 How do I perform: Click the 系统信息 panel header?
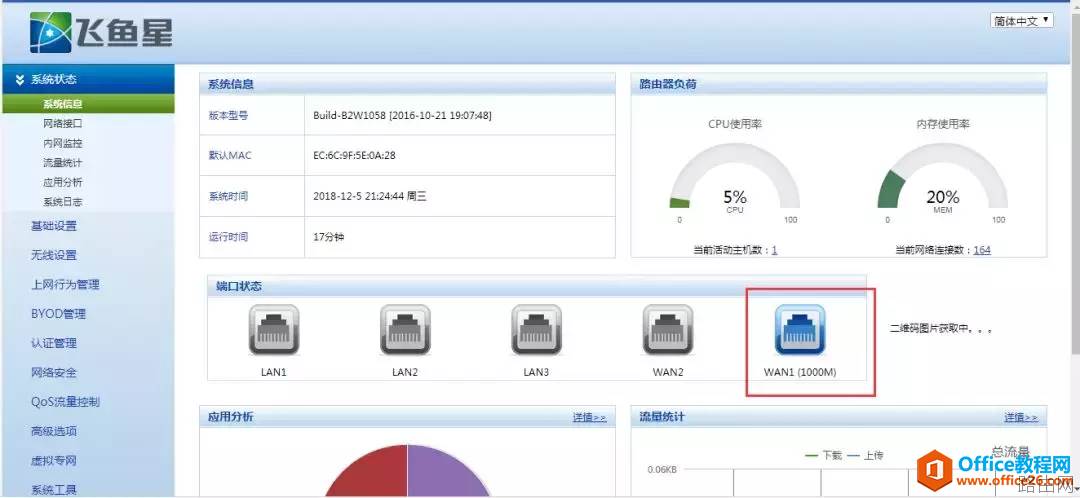point(407,84)
